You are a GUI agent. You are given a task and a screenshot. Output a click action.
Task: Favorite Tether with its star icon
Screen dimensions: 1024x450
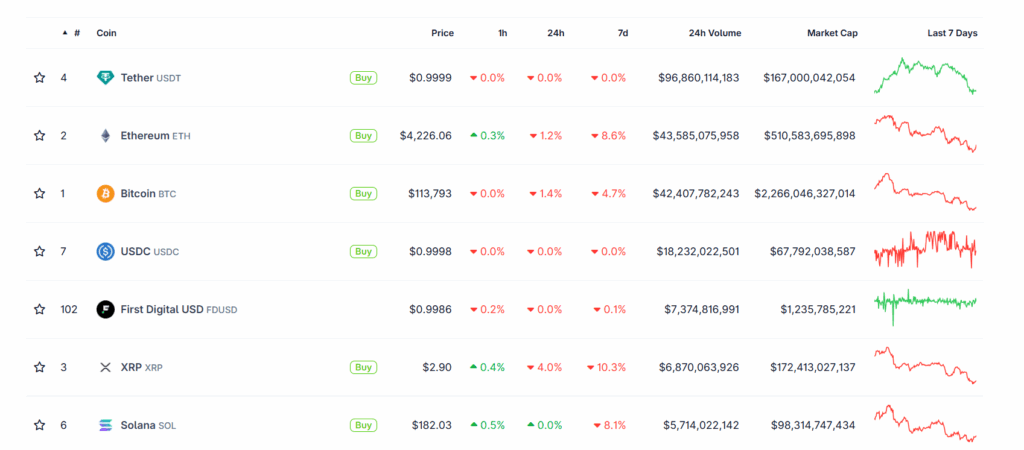(39, 77)
